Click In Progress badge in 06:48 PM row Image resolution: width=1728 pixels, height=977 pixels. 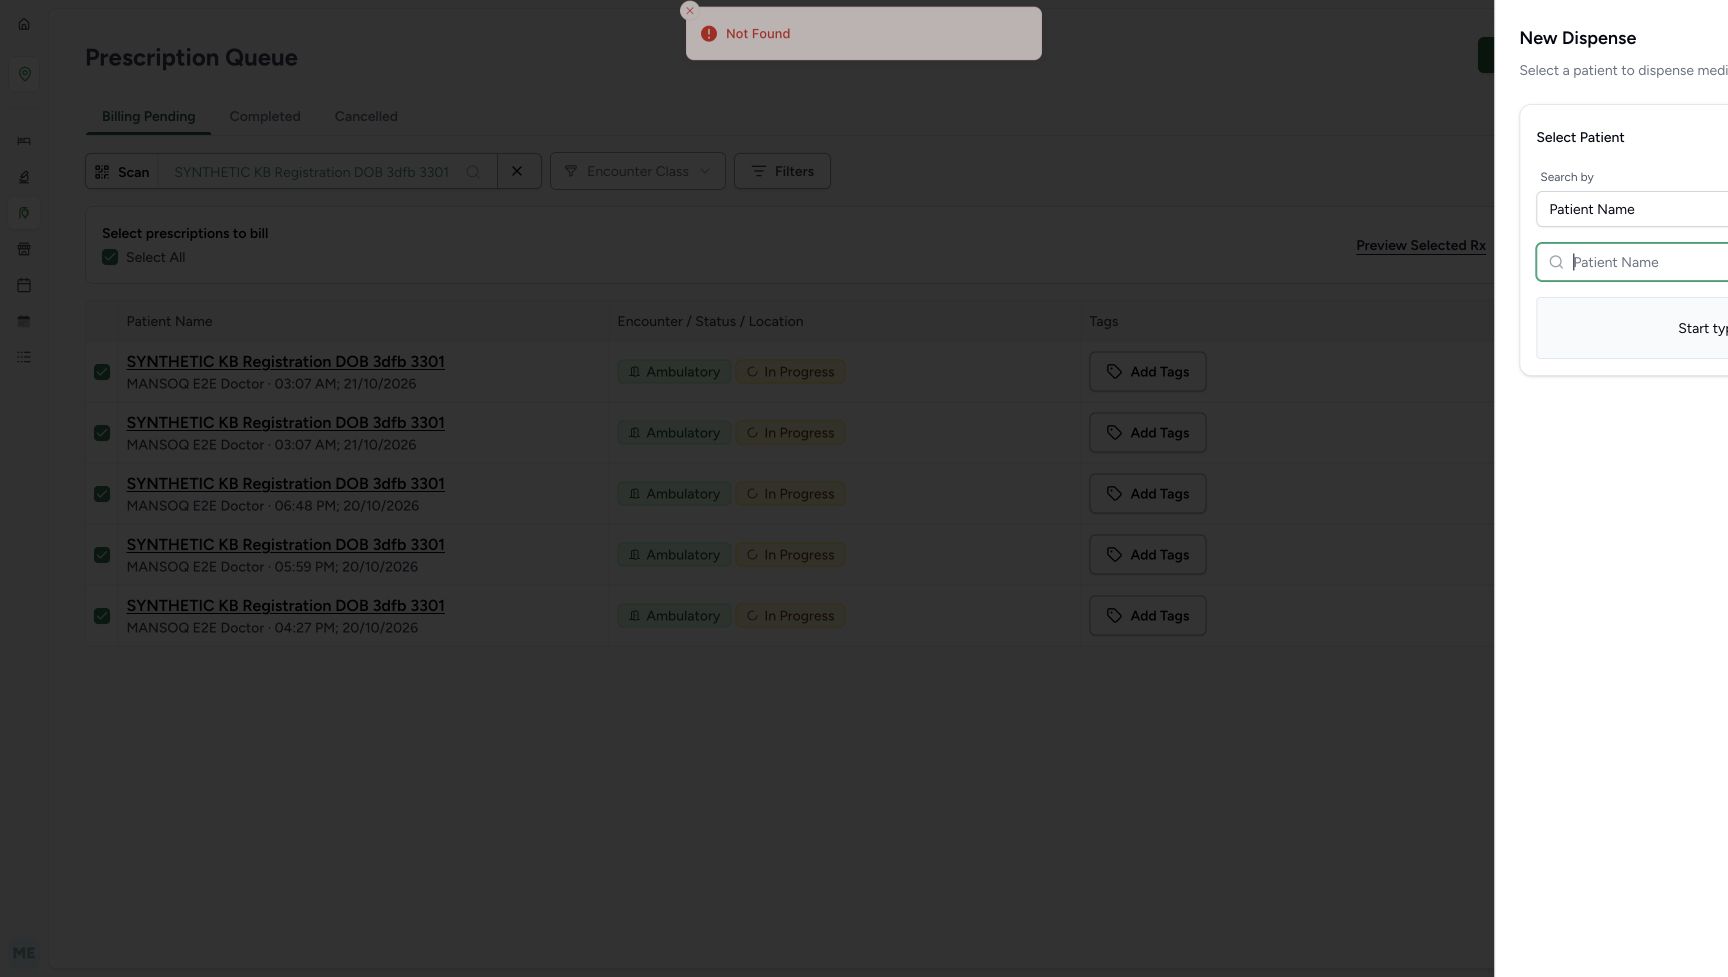coord(791,494)
